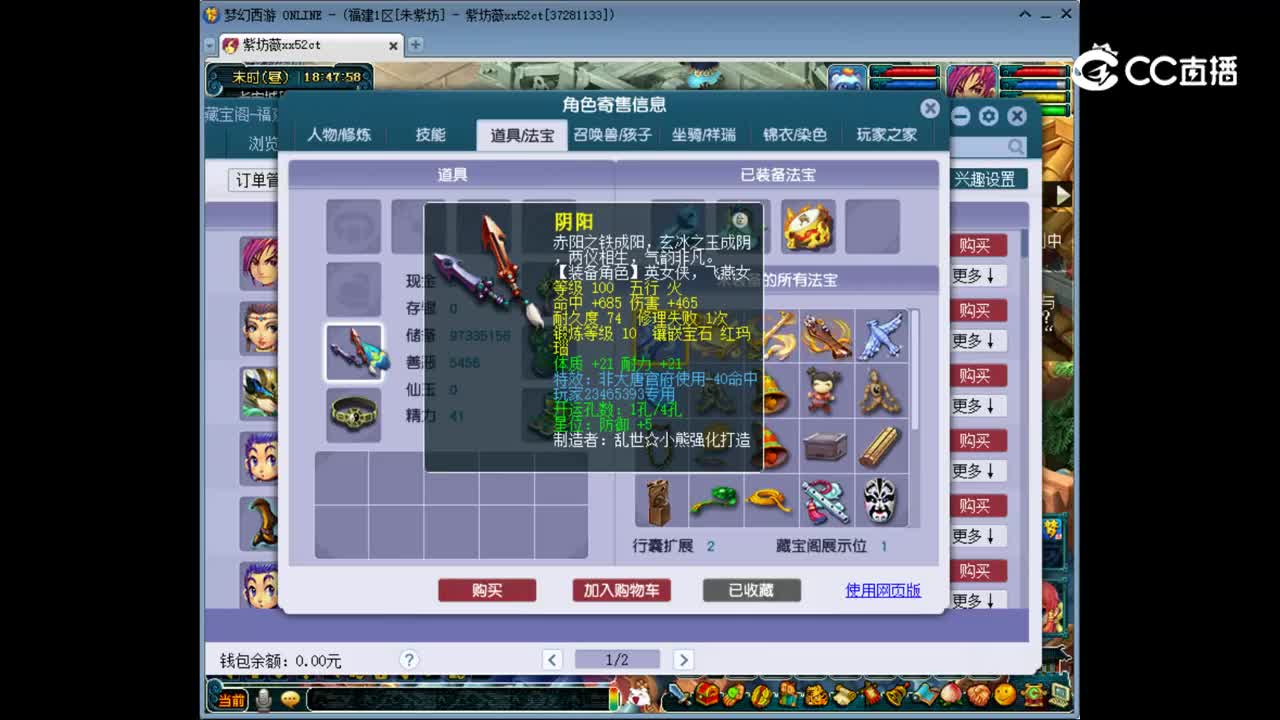Open the treasure chest icon in bottom toolbar

point(707,693)
